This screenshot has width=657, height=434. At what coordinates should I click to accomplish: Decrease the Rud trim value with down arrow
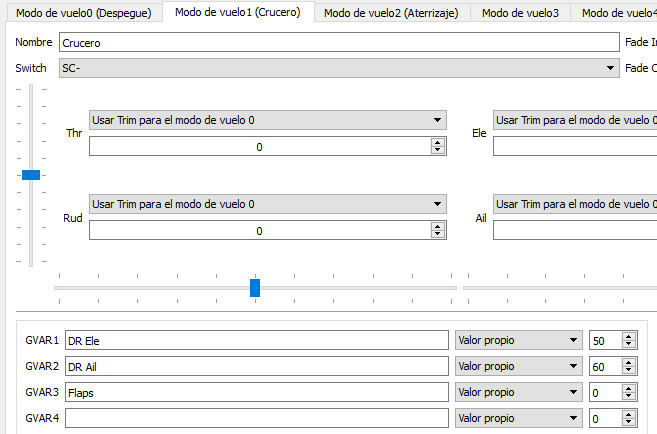coord(438,234)
